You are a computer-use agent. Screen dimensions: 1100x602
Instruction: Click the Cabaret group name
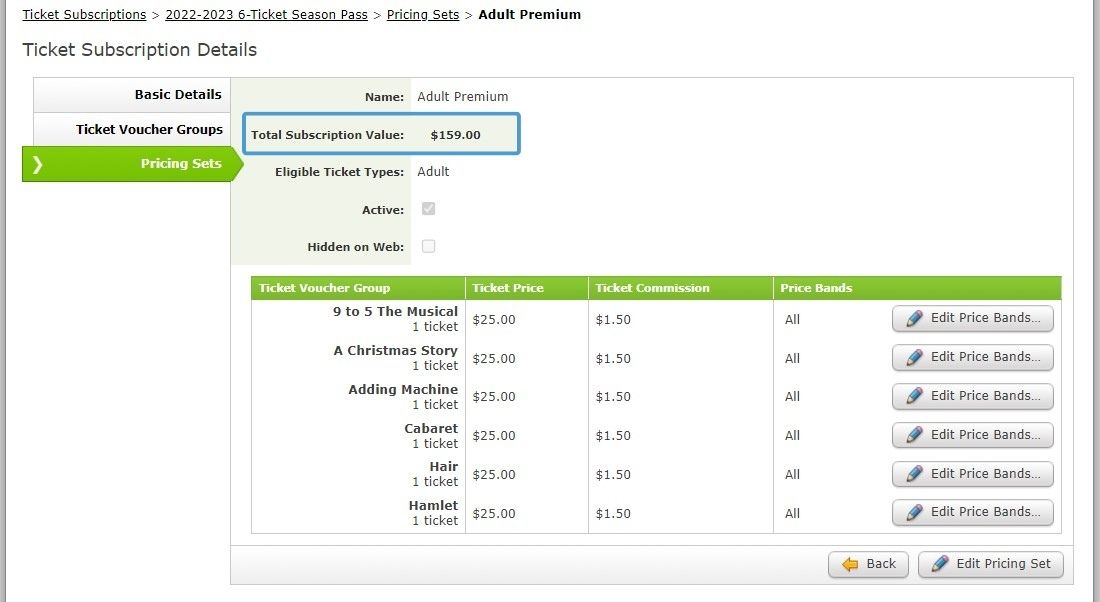pyautogui.click(x=431, y=429)
